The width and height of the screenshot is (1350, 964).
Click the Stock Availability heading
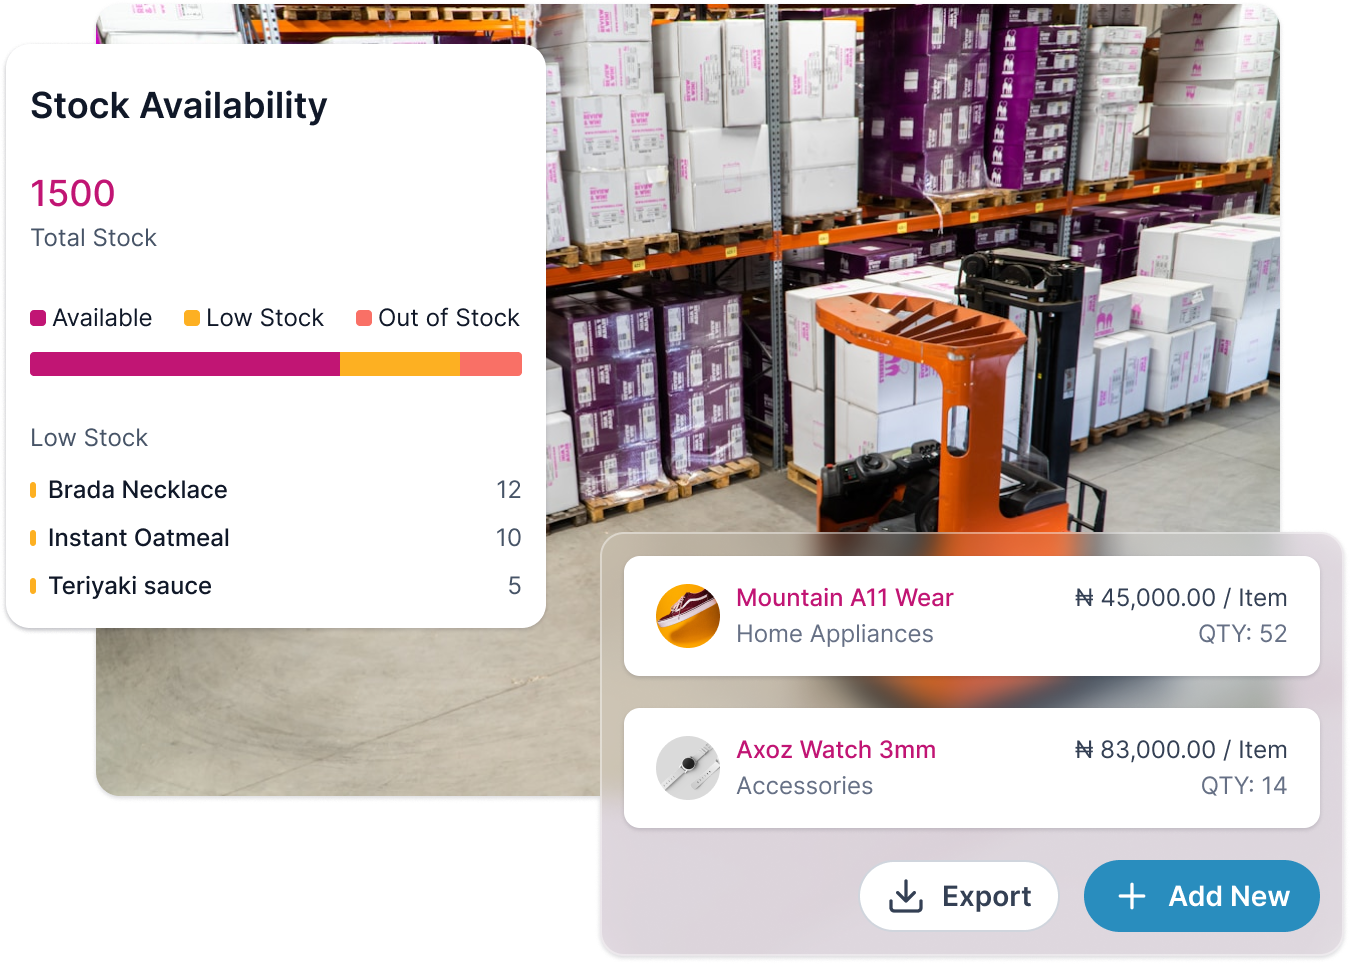[x=179, y=106]
